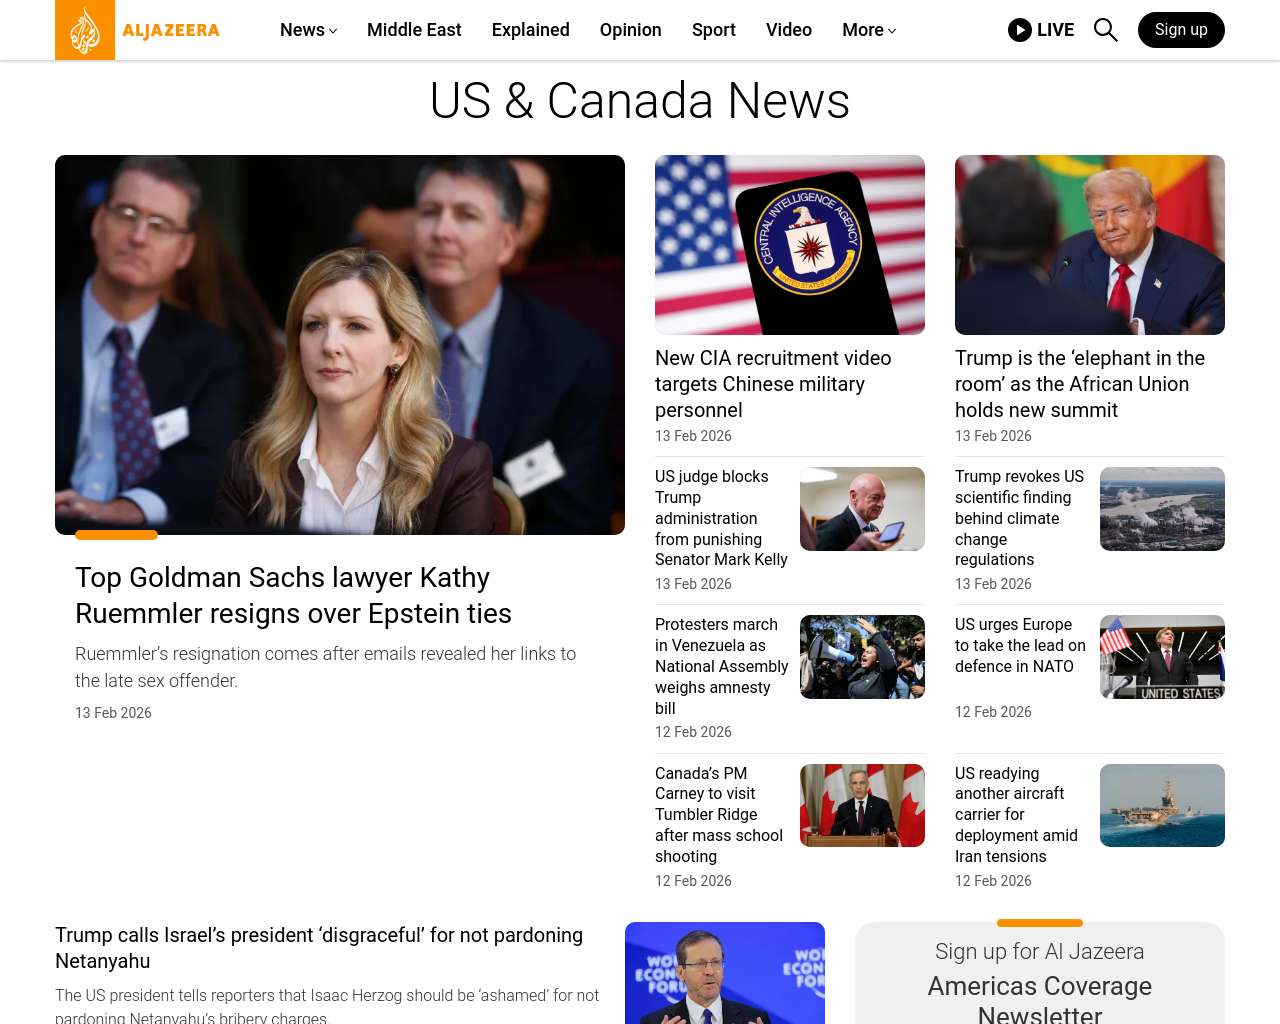
Task: Open the Trump Israel president pardon headline
Action: (319, 948)
